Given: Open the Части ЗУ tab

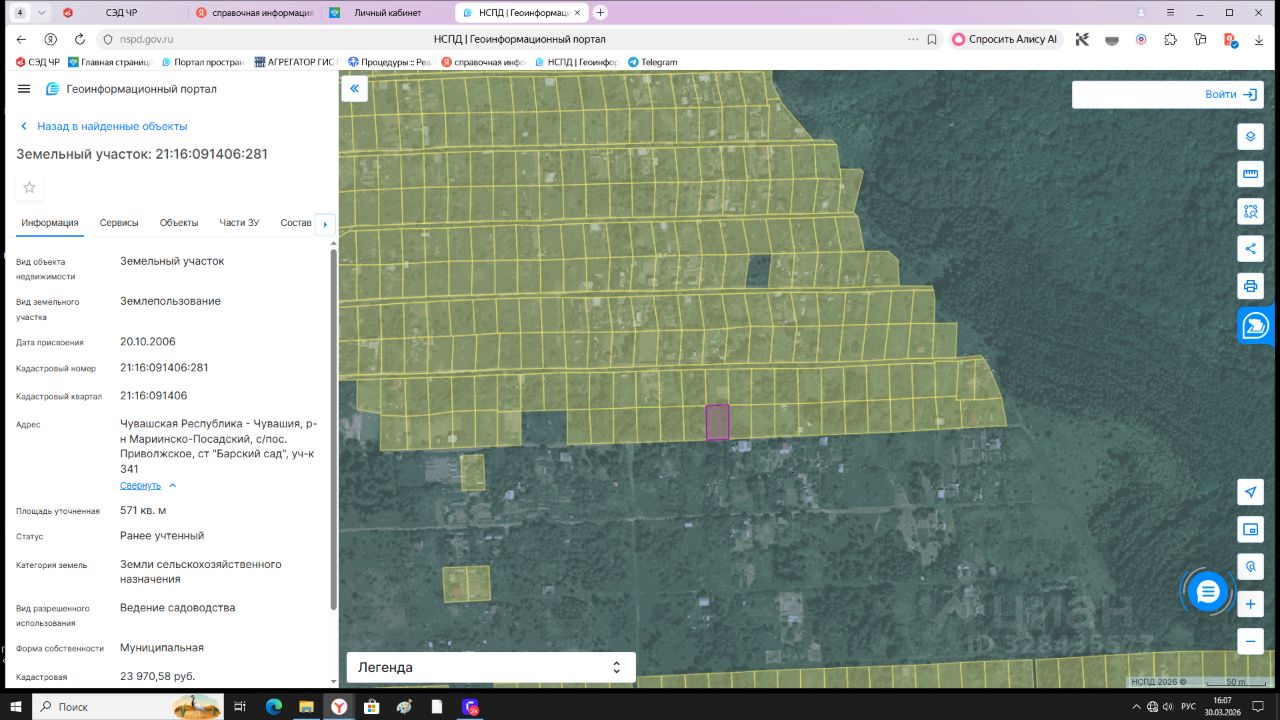Looking at the screenshot, I should pyautogui.click(x=239, y=223).
